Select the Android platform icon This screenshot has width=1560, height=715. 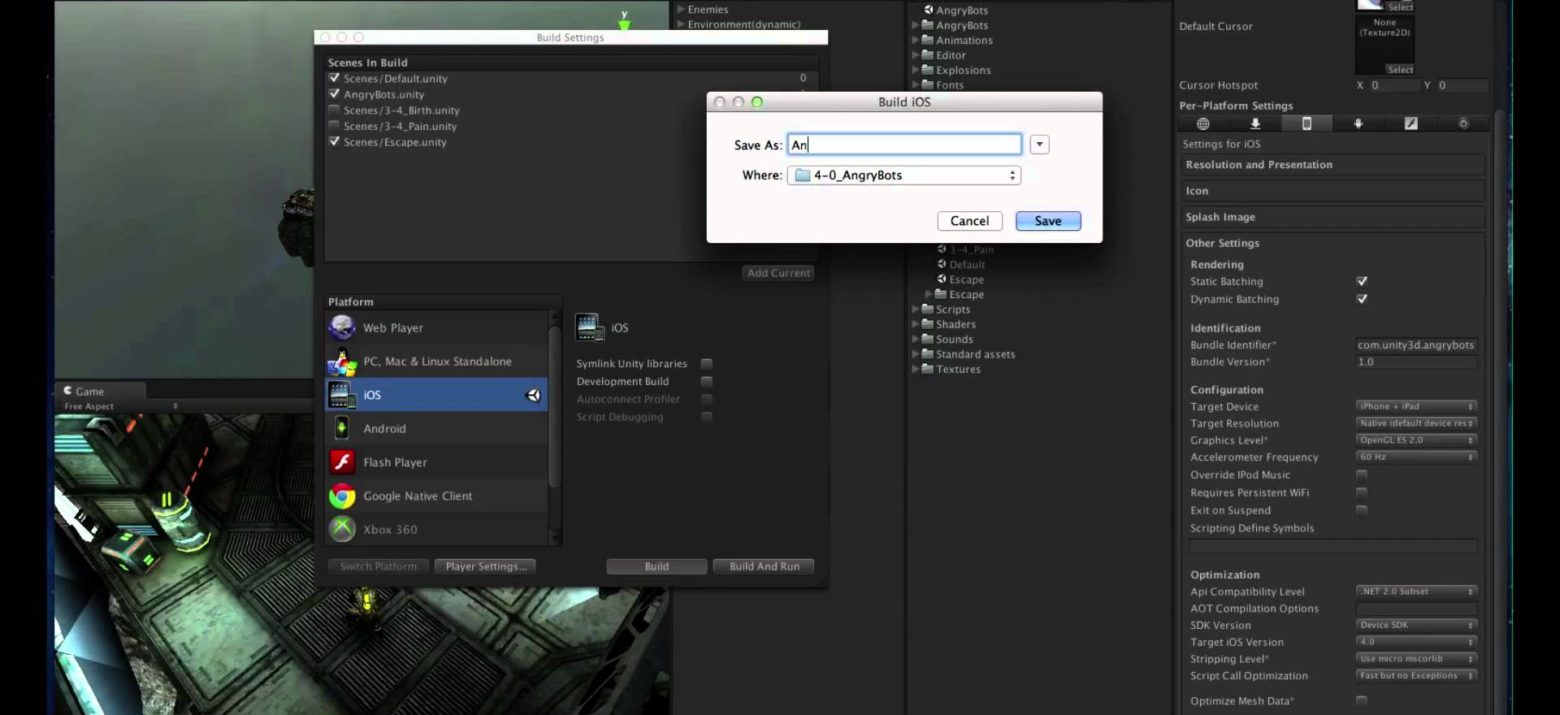(x=343, y=428)
